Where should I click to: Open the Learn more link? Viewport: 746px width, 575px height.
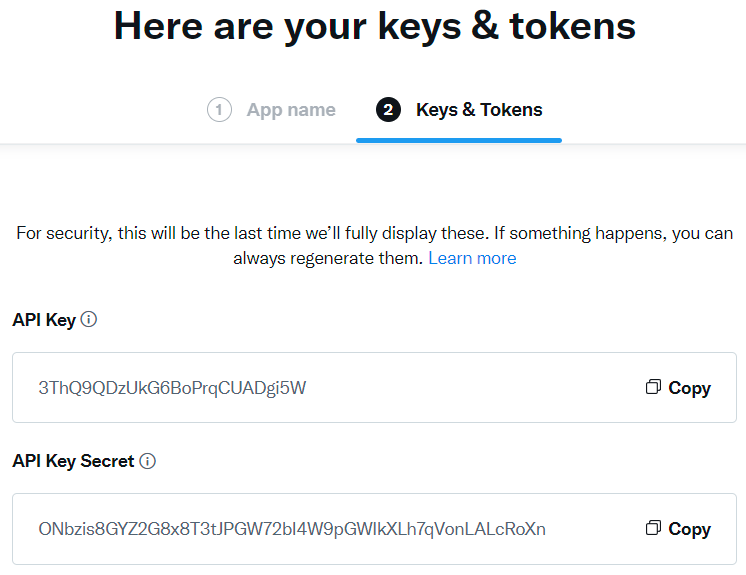coord(472,258)
